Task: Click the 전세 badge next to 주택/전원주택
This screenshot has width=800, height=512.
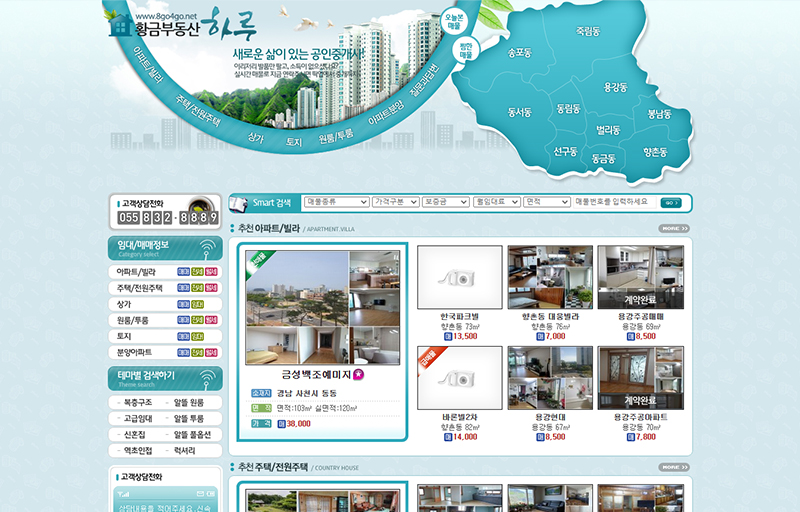Action: tap(197, 288)
